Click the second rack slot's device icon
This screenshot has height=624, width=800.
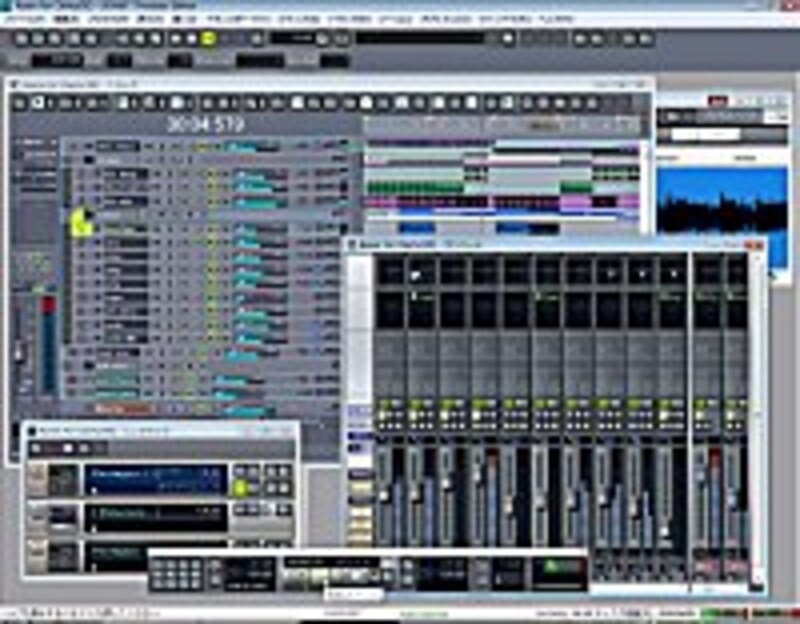coord(63,517)
